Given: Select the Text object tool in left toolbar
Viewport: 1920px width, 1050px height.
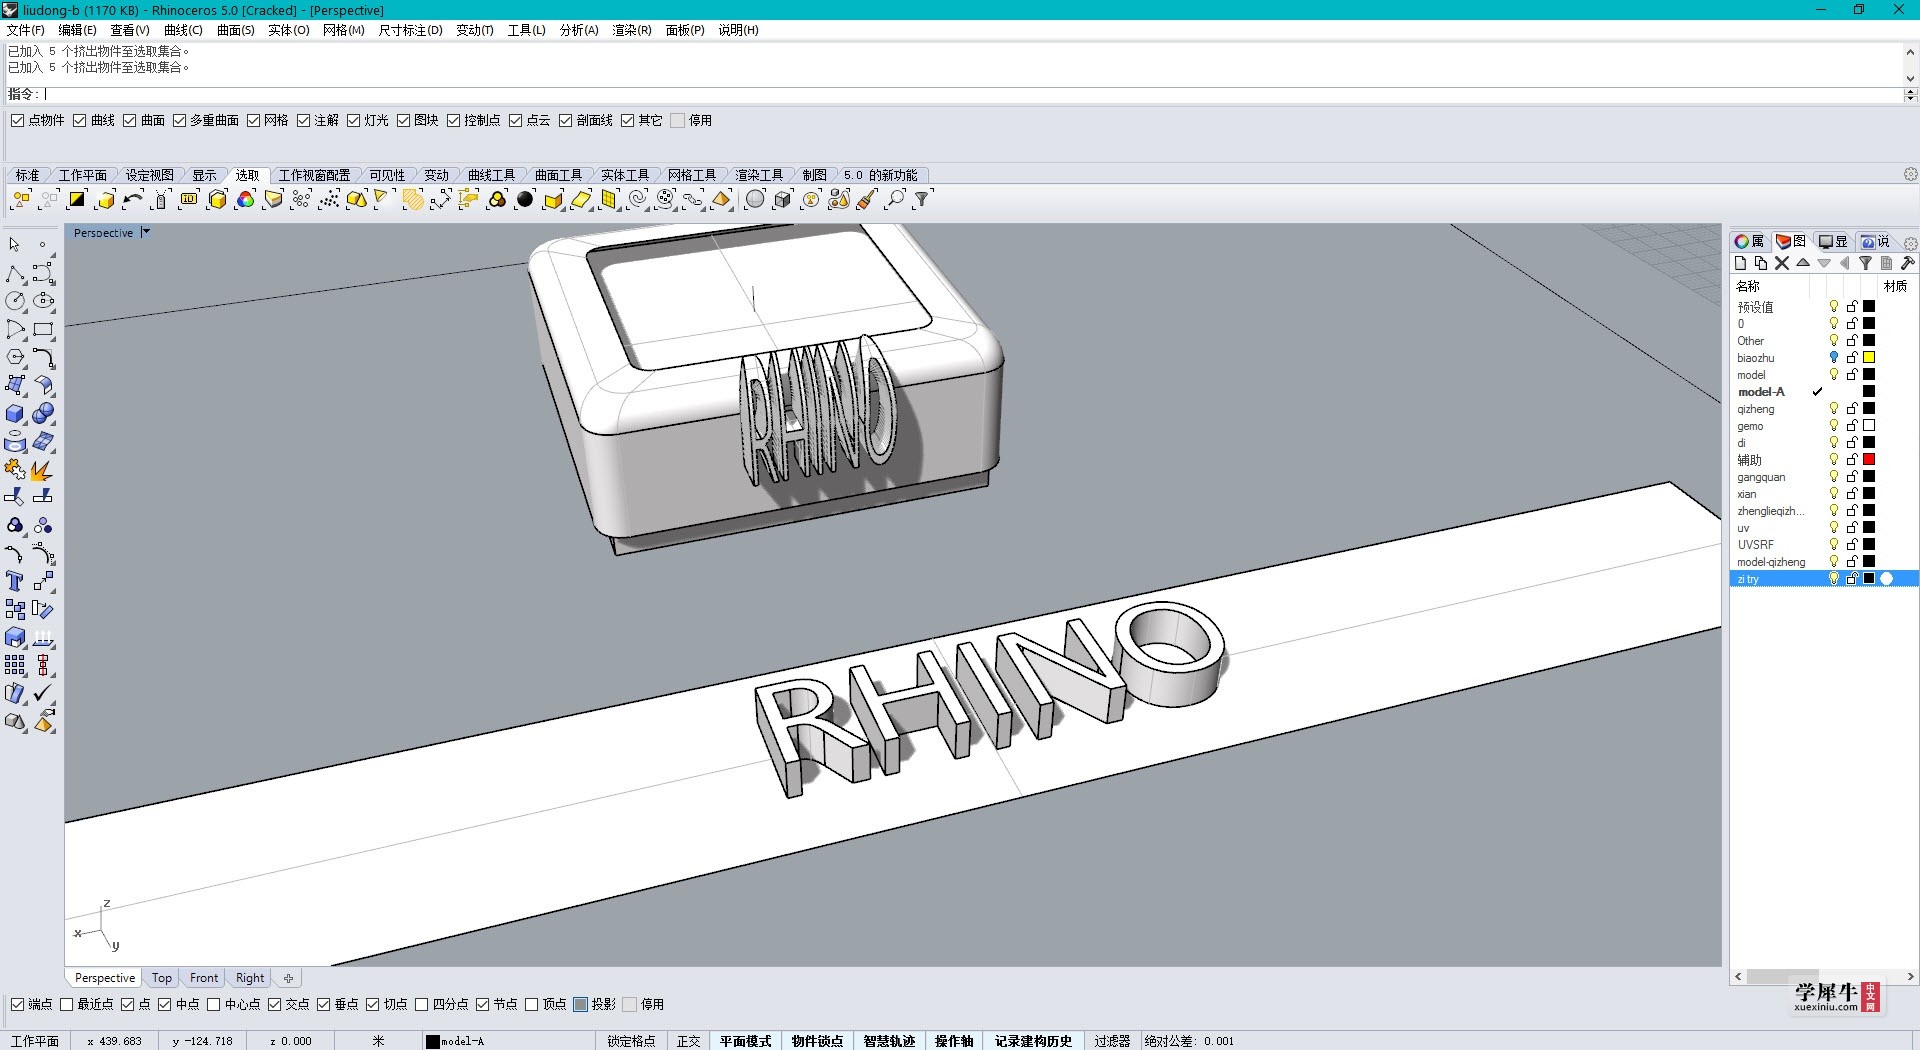Looking at the screenshot, I should point(15,581).
